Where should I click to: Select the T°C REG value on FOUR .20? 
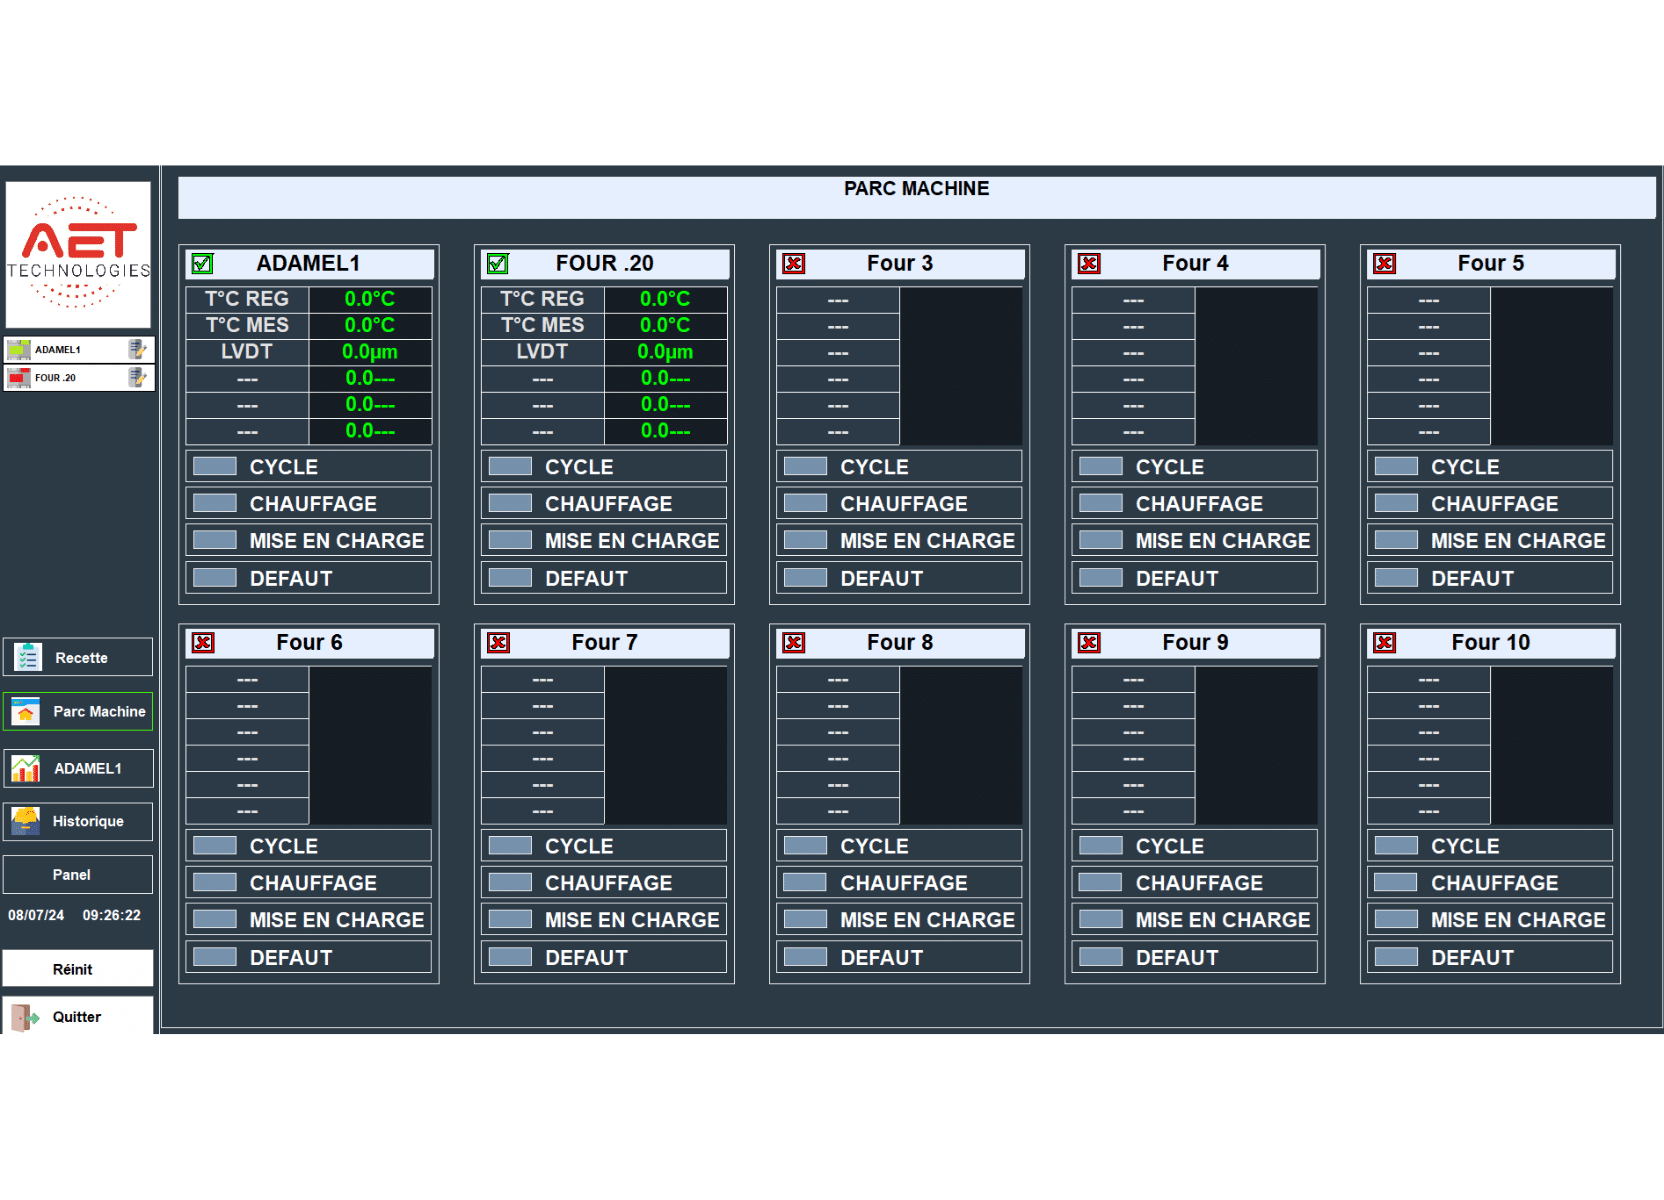665,299
